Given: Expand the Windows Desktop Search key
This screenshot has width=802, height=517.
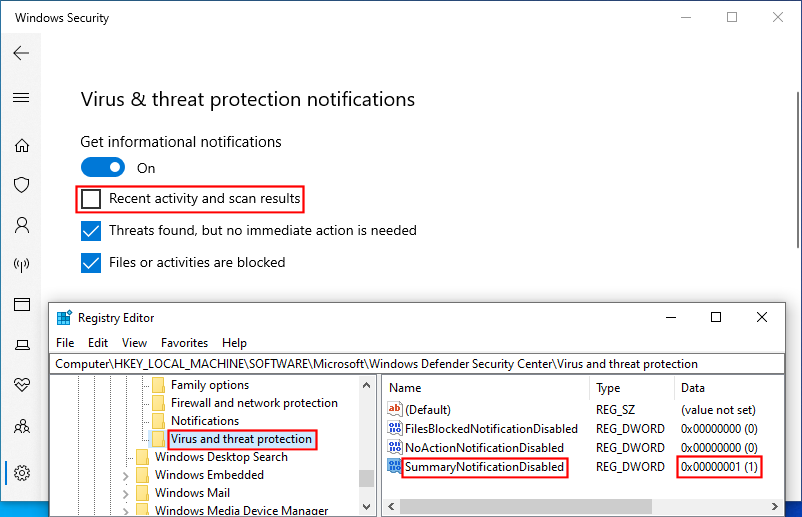Looking at the screenshot, I should click(125, 458).
